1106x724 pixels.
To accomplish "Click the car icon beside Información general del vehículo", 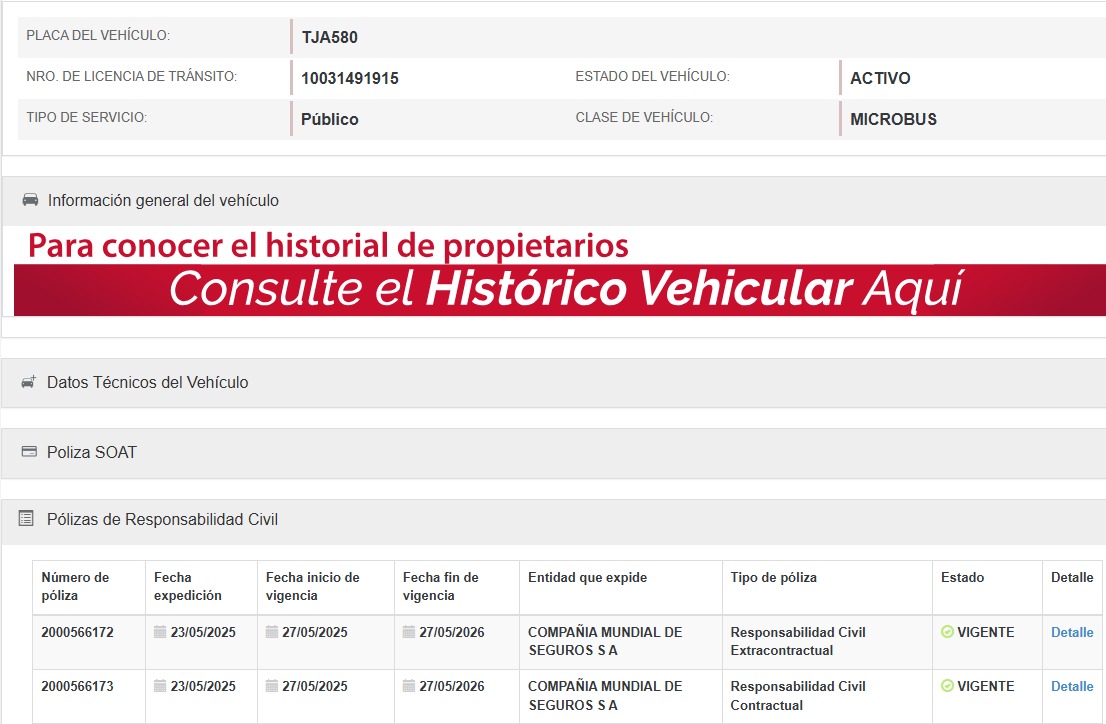I will tap(30, 200).
